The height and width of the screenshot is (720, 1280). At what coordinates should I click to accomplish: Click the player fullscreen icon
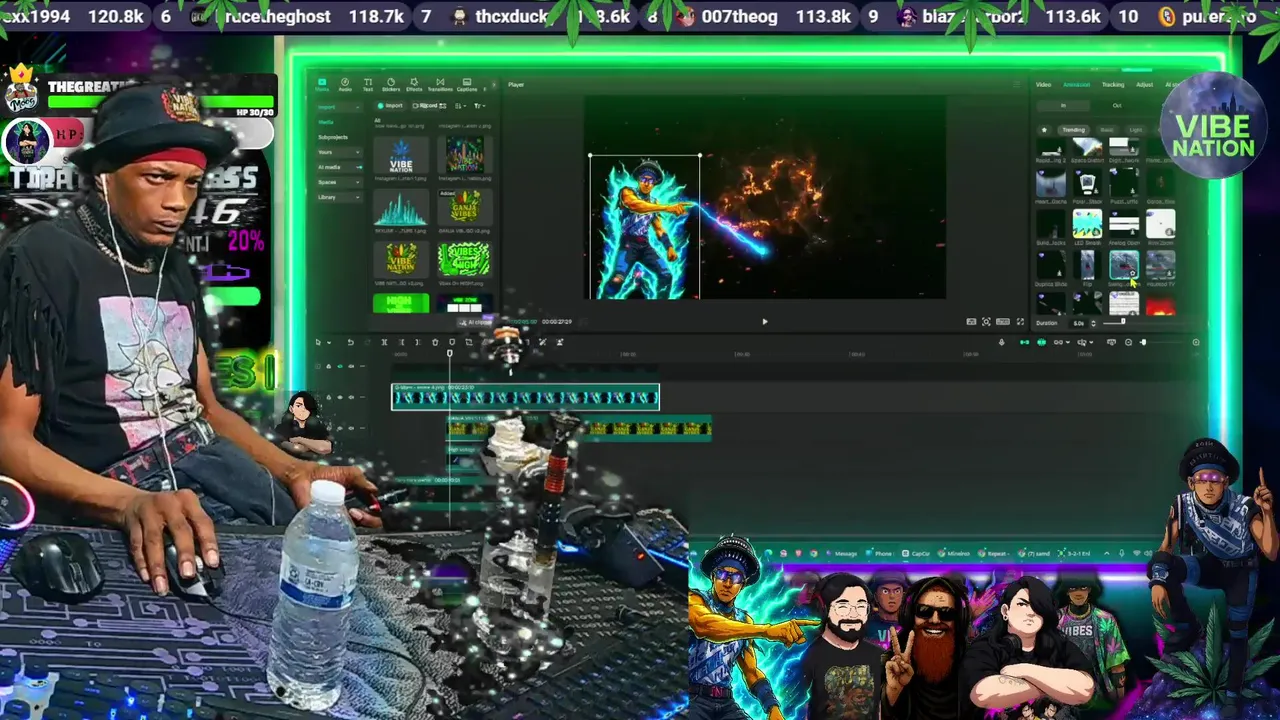tap(1020, 322)
